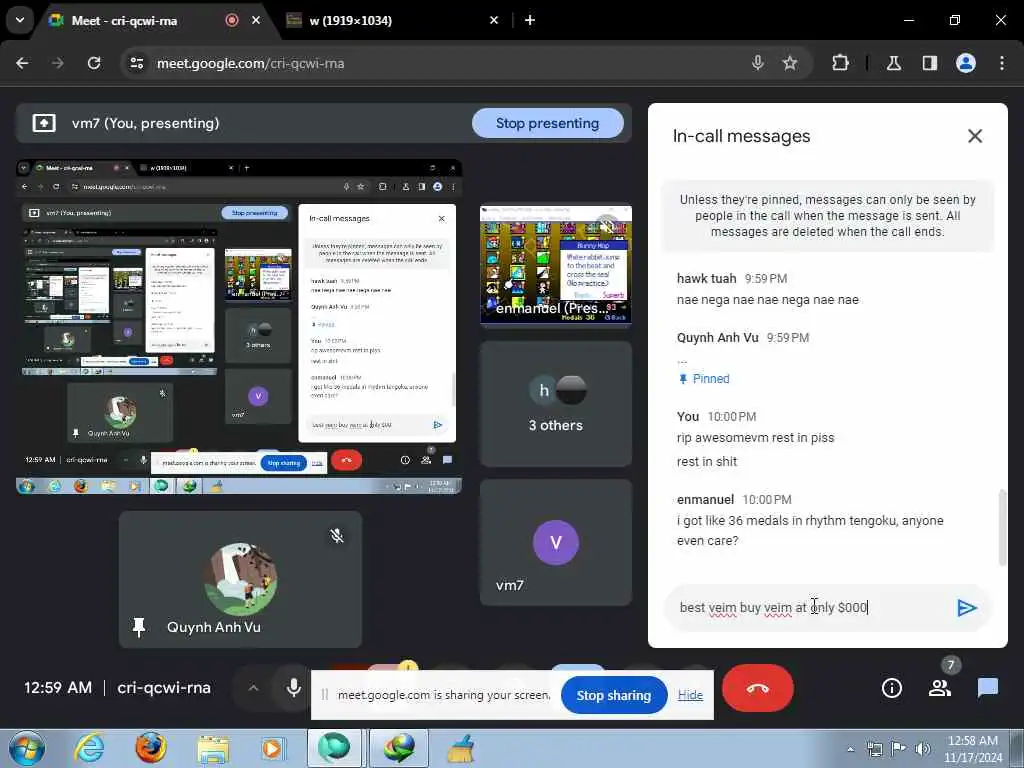
Task: Select the presenting screen icon next to vm7
Action: 44,123
